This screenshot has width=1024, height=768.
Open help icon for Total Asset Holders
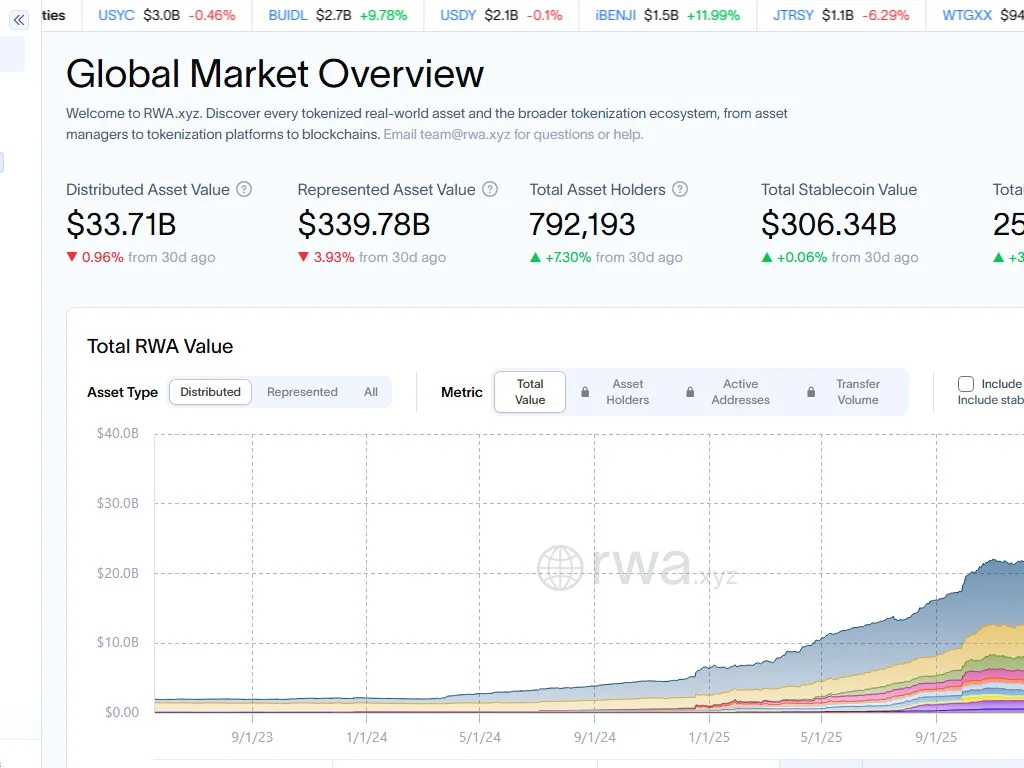coord(680,189)
